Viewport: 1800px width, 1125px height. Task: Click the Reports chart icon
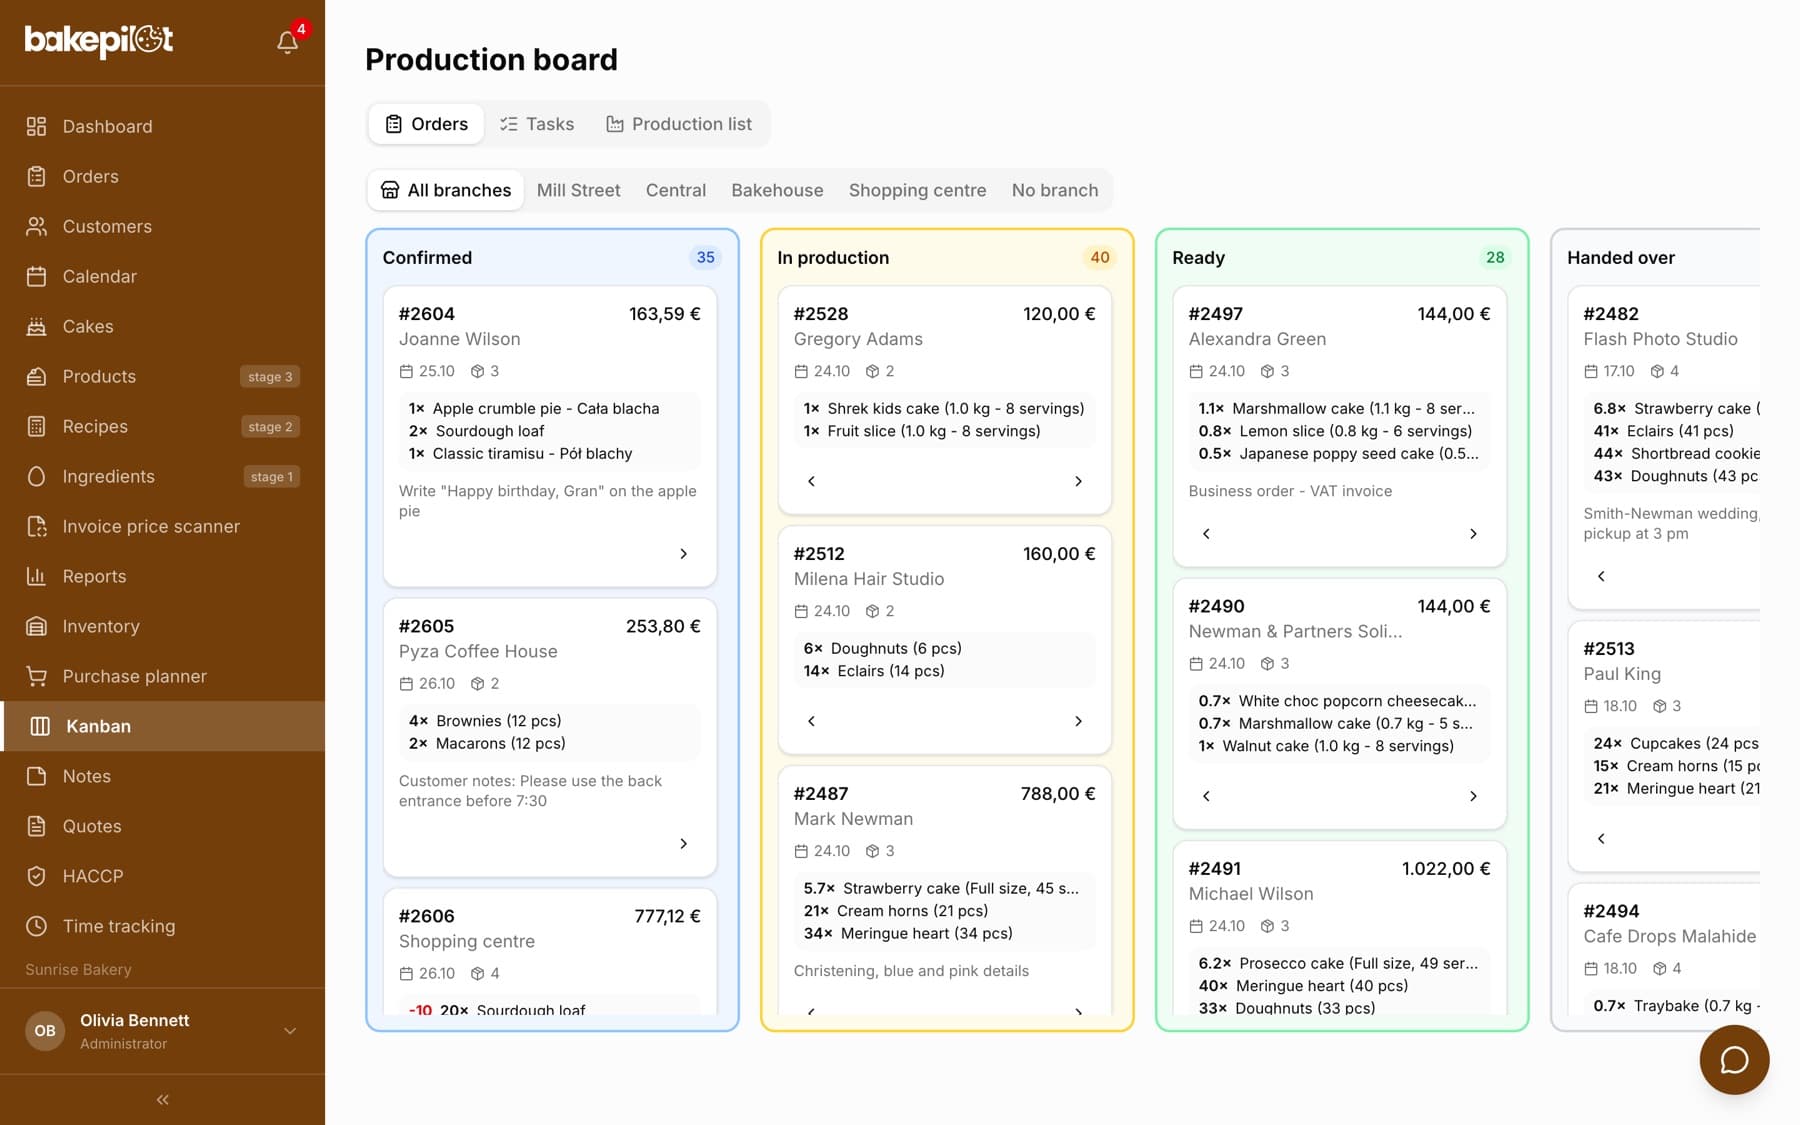(37, 576)
